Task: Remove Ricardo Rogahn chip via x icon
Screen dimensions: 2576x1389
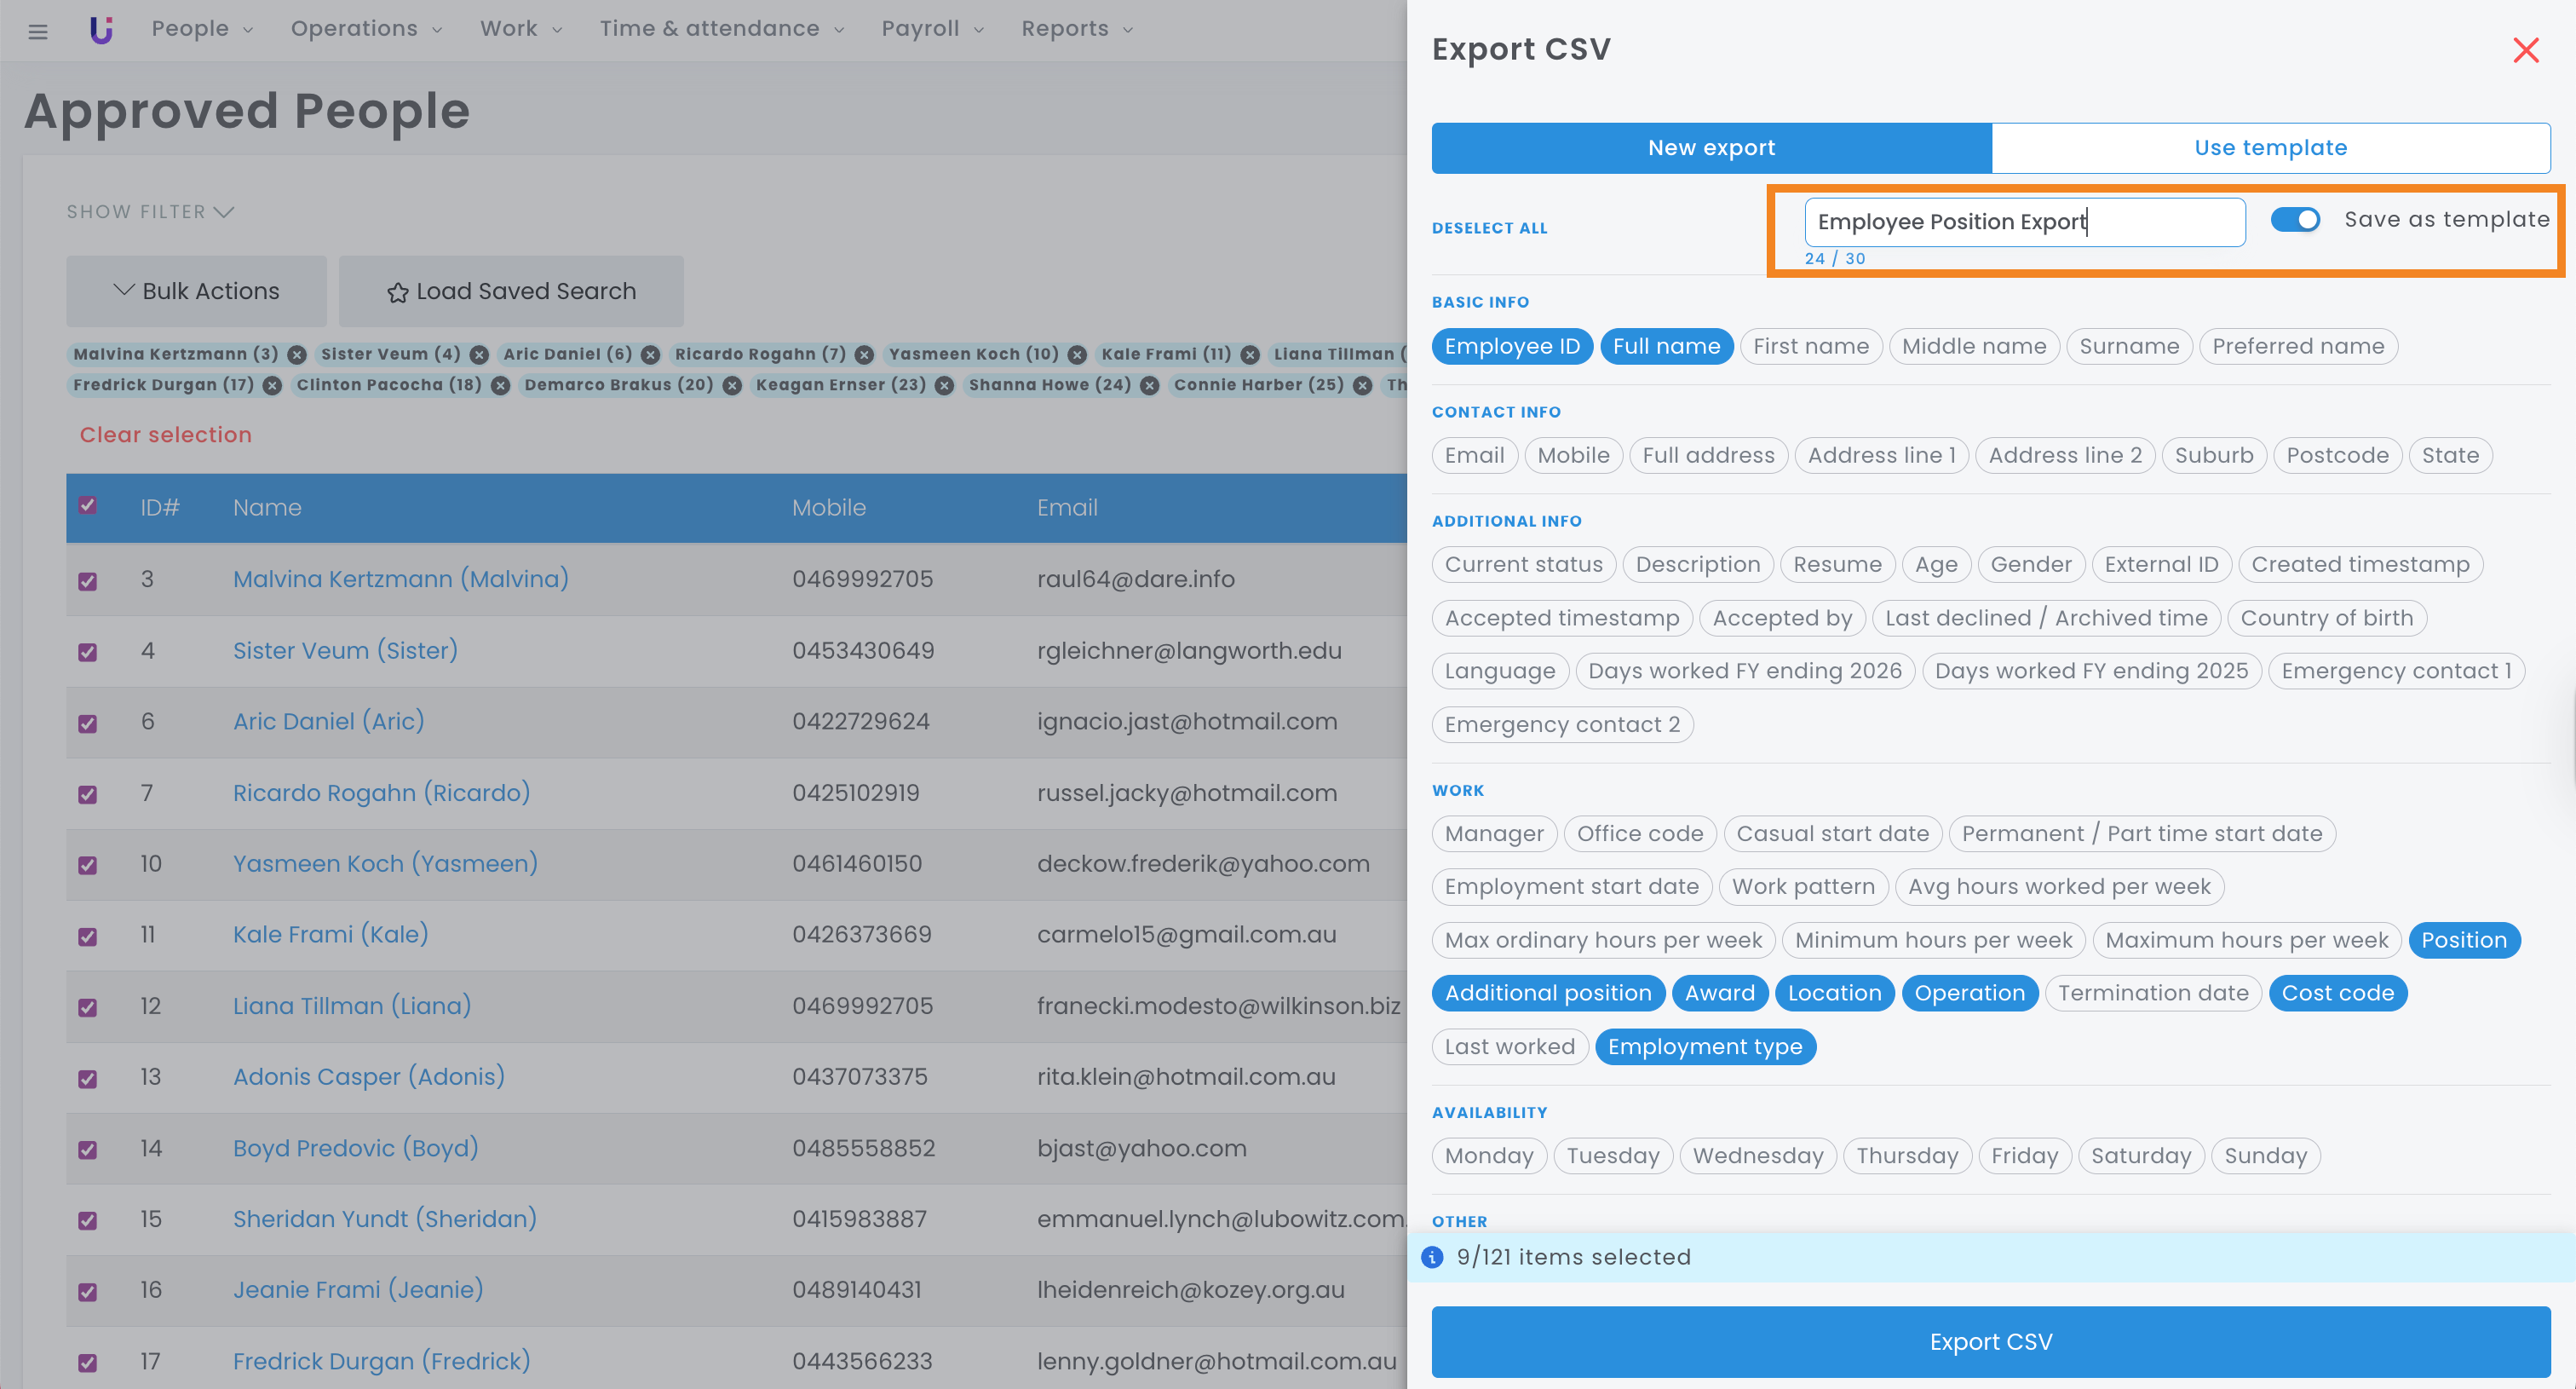Action: (864, 355)
